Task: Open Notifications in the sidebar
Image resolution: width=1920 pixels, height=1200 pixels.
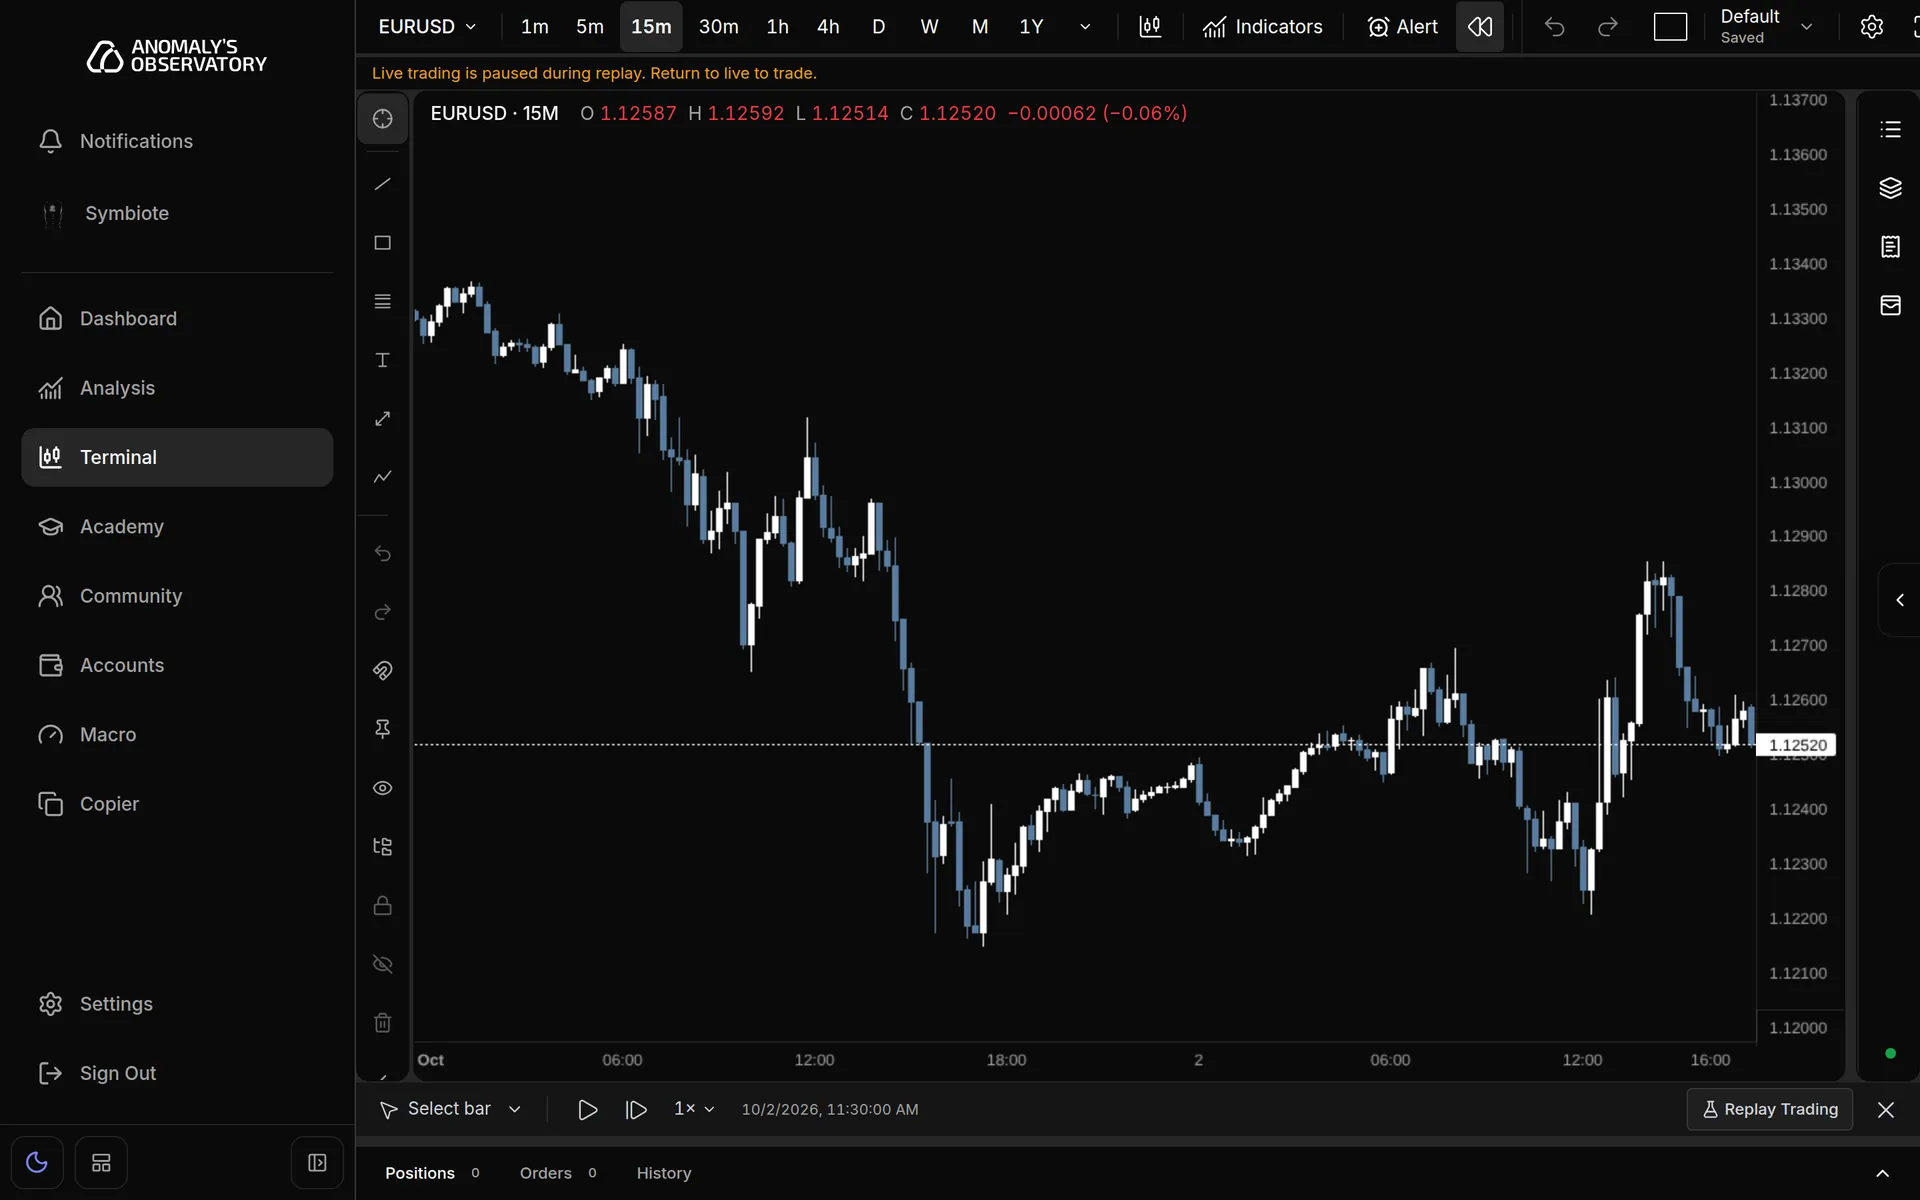Action: click(177, 141)
